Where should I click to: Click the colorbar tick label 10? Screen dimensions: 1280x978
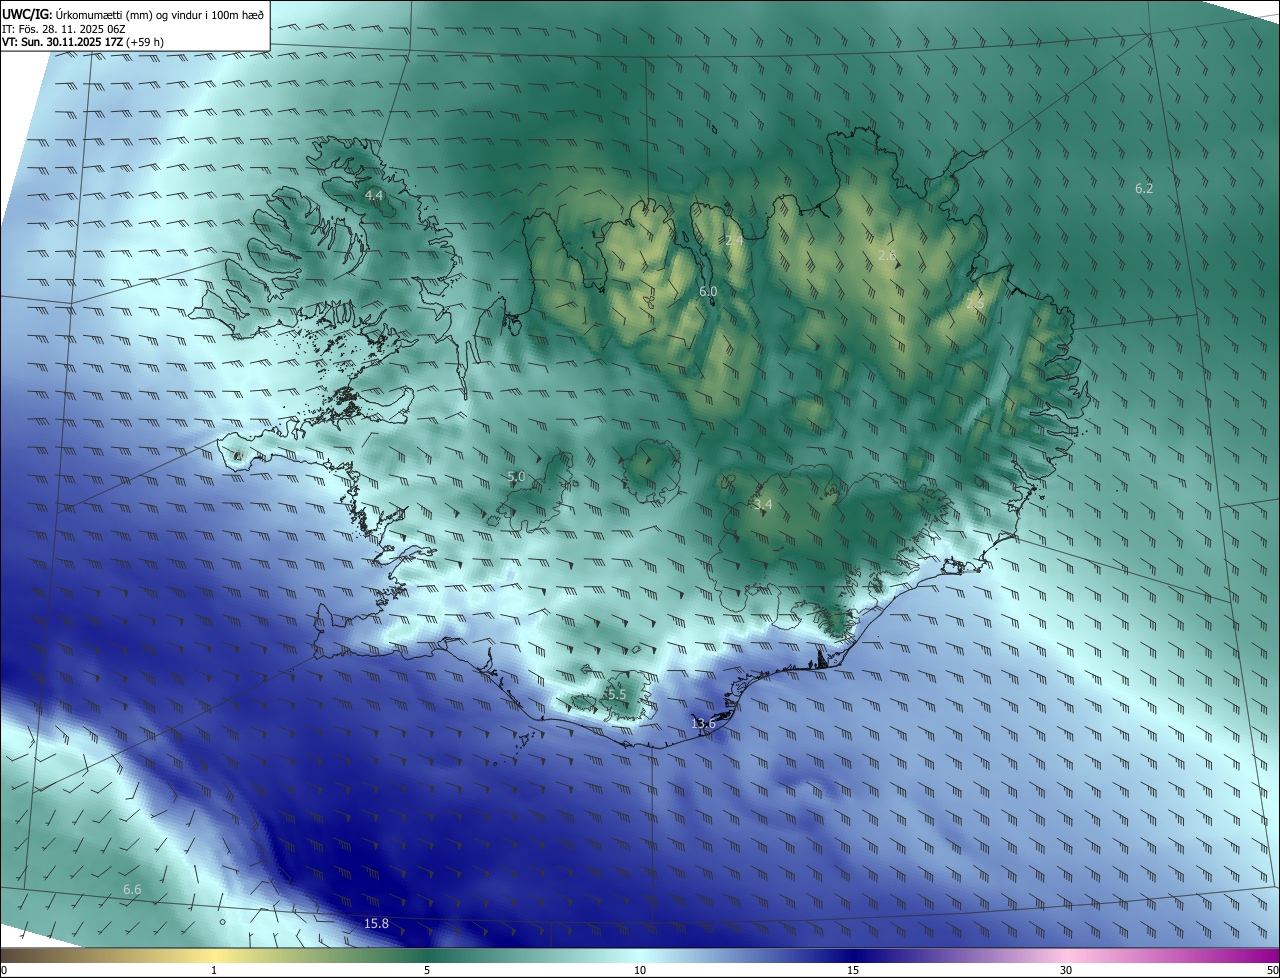point(640,970)
